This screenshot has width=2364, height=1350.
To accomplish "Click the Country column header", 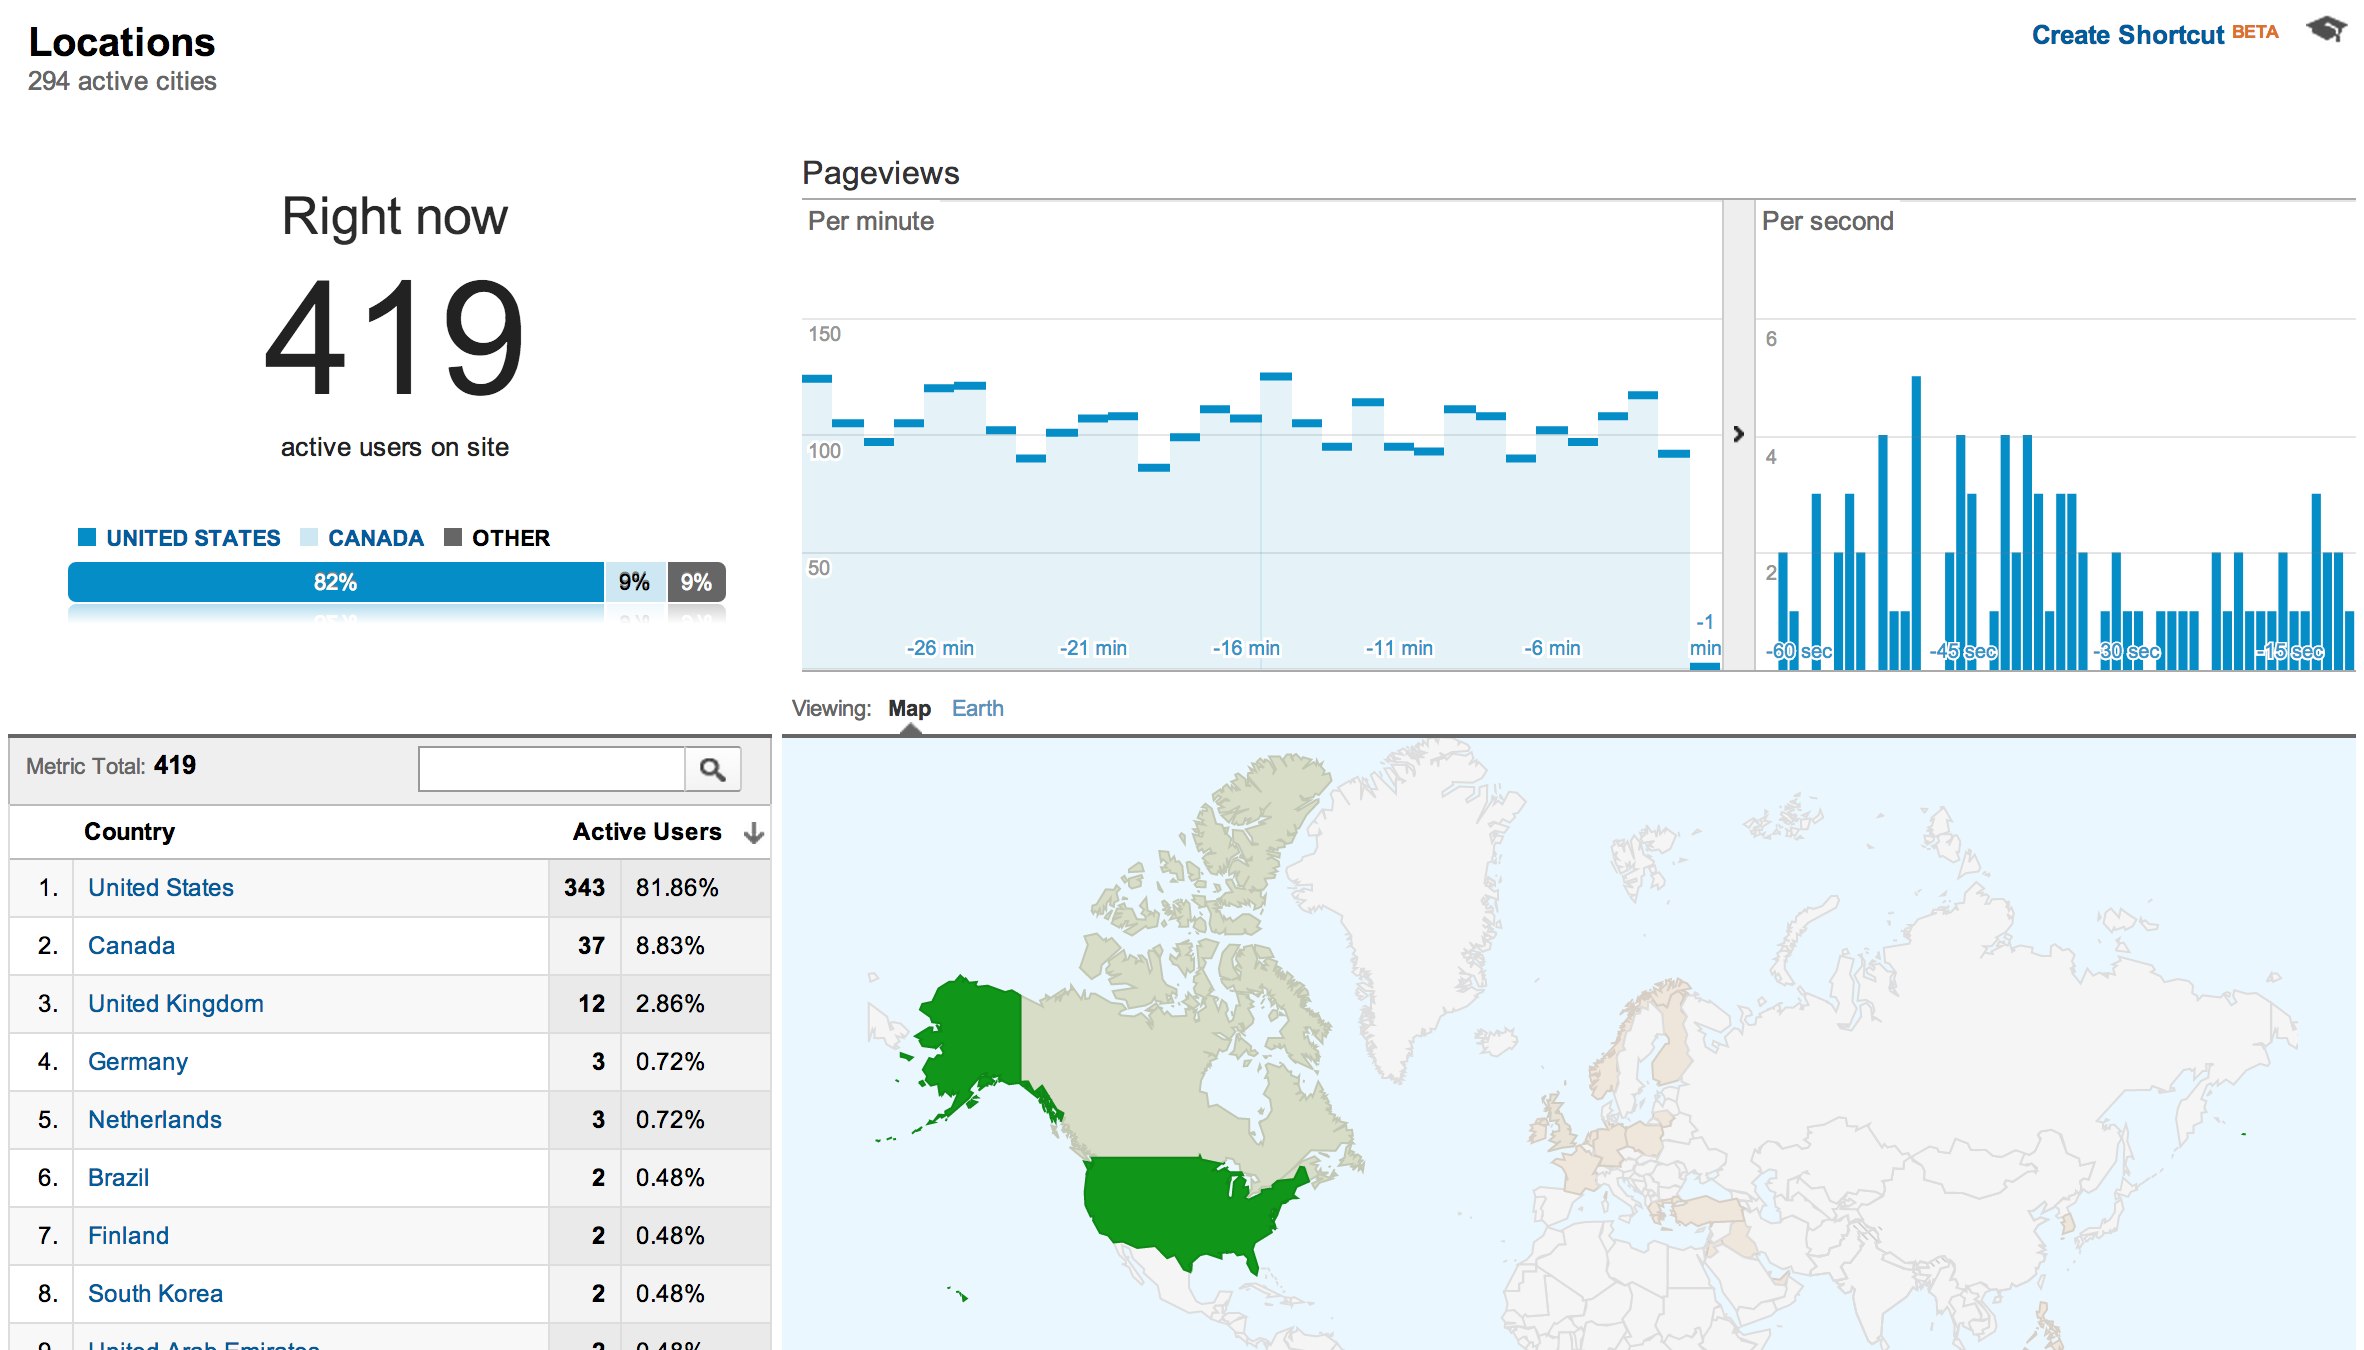I will coord(129,832).
